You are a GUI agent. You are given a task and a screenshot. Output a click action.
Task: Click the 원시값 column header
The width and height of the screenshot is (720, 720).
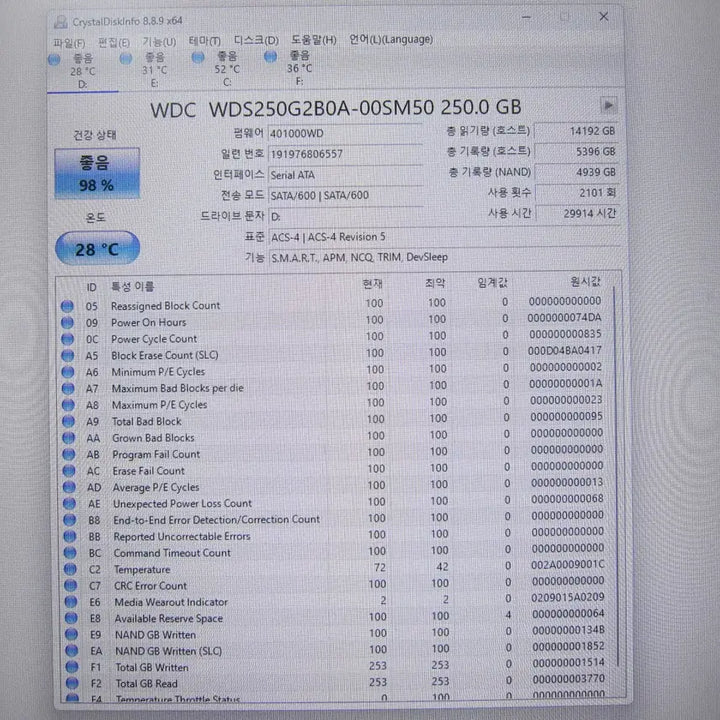tap(585, 282)
